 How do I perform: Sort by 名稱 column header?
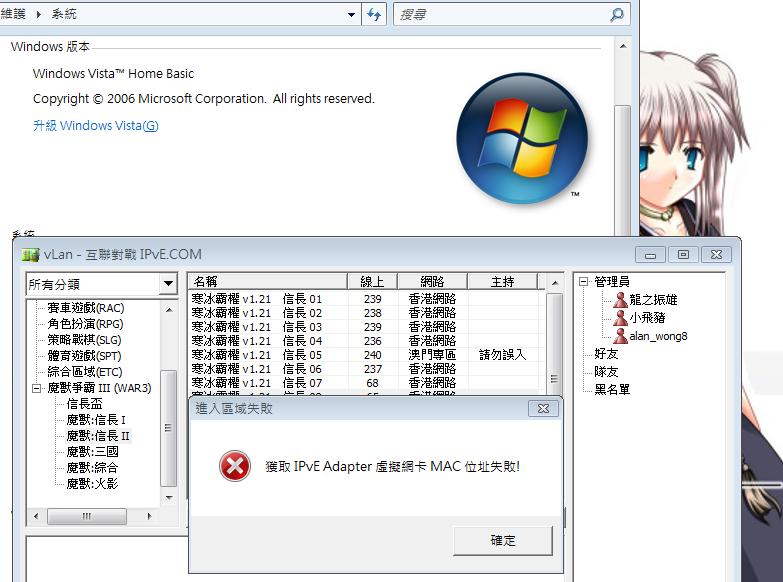(x=267, y=282)
